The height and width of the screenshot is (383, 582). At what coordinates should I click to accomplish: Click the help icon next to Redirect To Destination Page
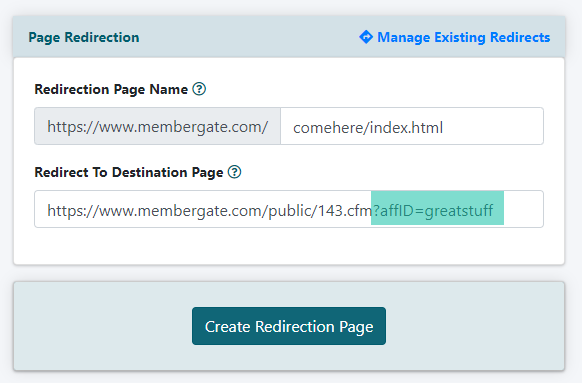(235, 172)
